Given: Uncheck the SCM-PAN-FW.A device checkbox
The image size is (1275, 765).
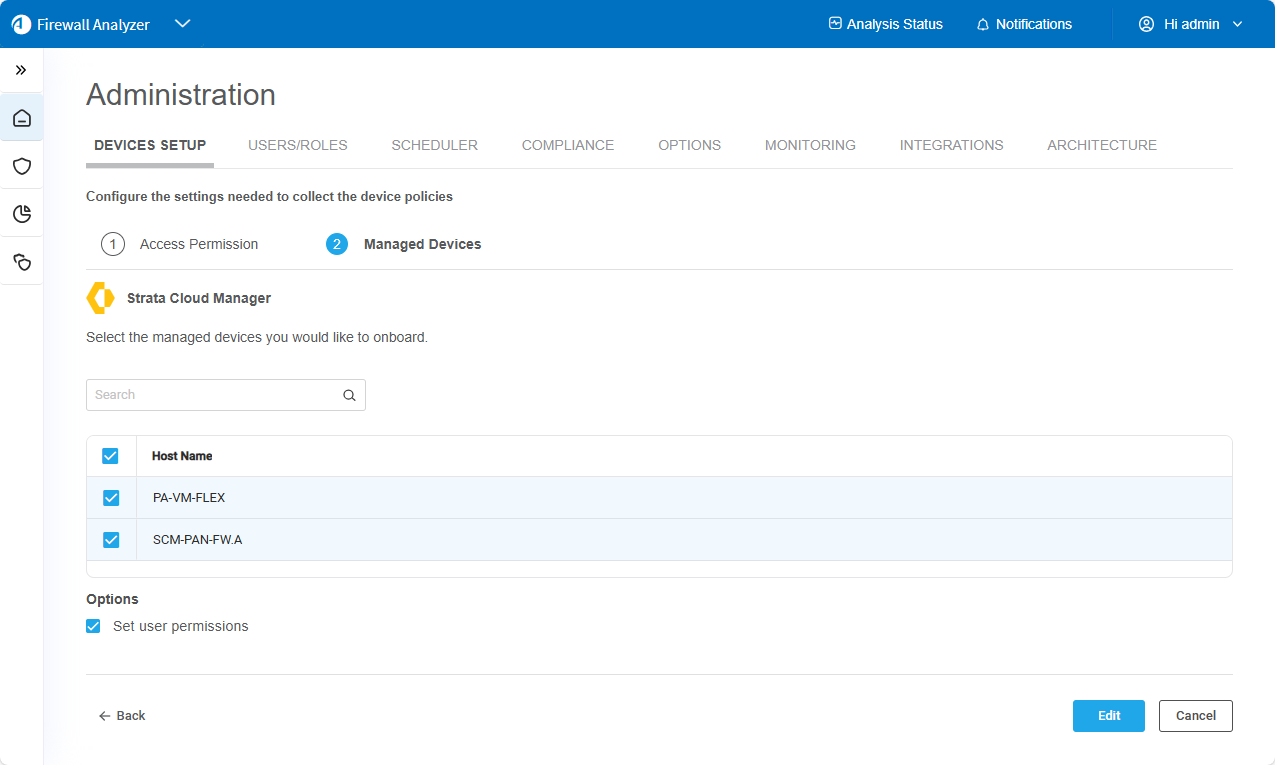Looking at the screenshot, I should (x=111, y=540).
